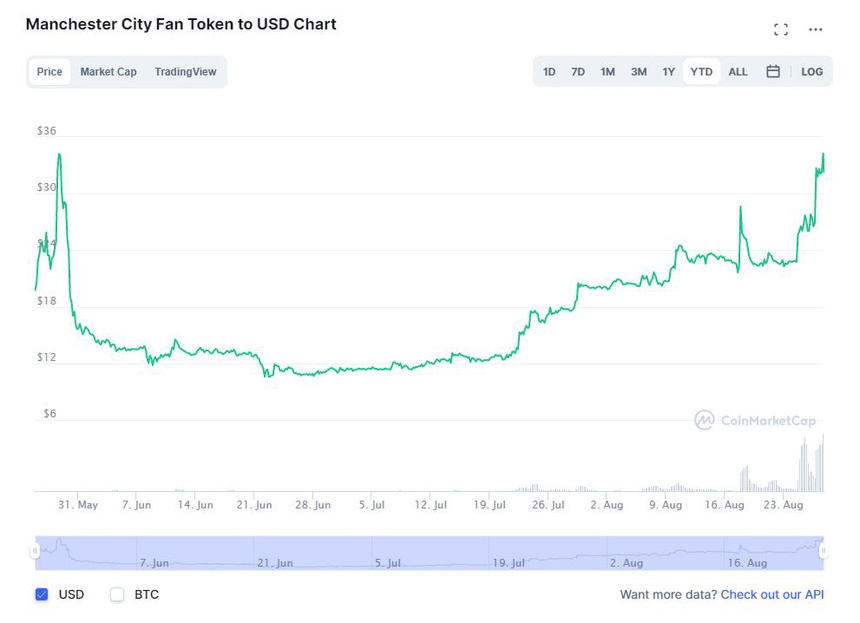This screenshot has height=623, width=860.
Task: Toggle LOG scale on chart
Action: click(812, 72)
